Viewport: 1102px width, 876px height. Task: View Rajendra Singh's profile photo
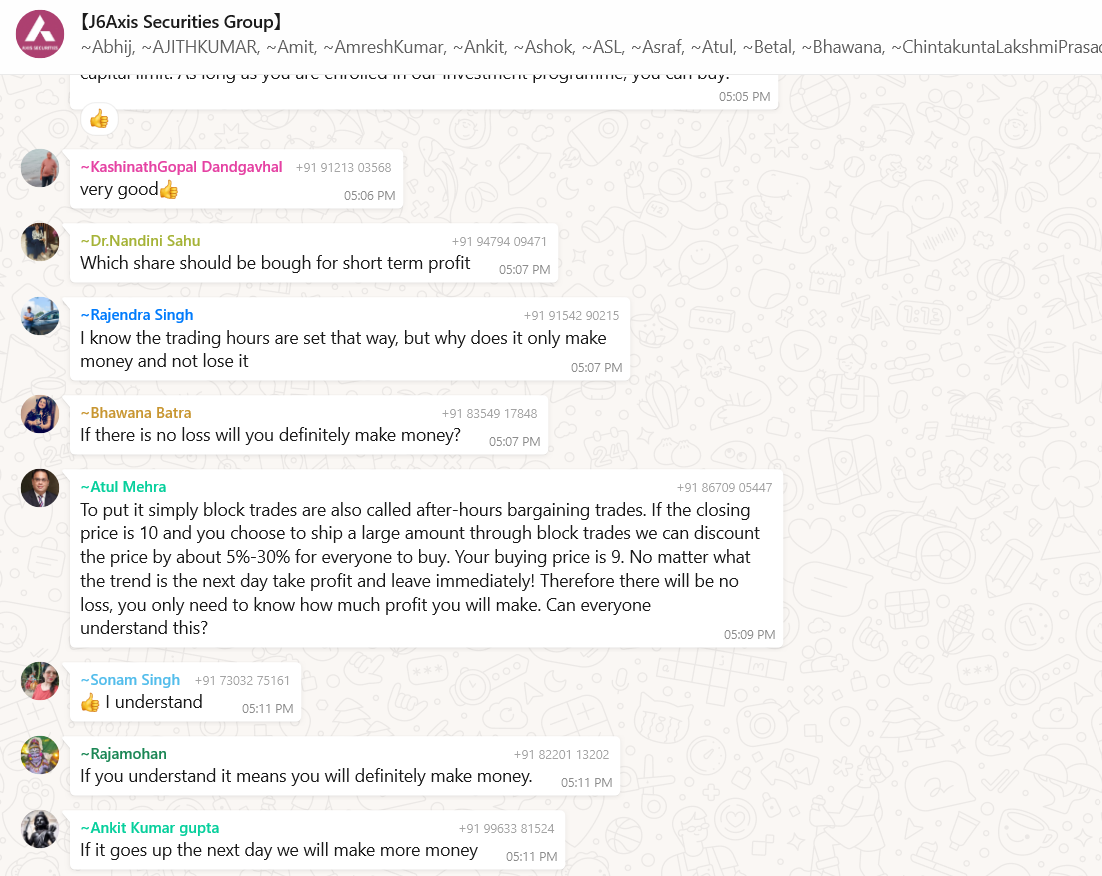click(x=40, y=316)
